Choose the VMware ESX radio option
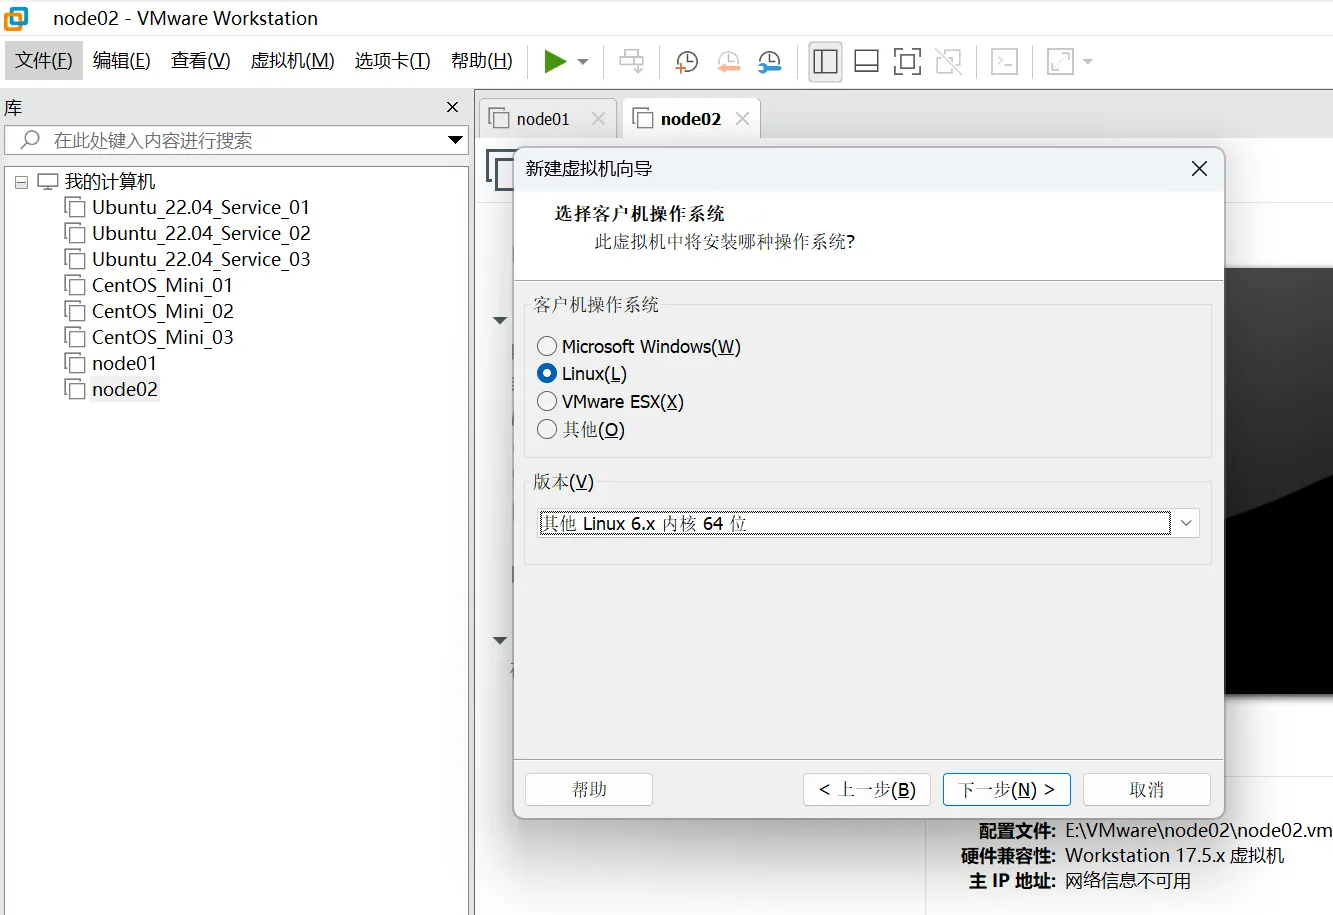Screen dimensions: 1333x915 [x=547, y=401]
